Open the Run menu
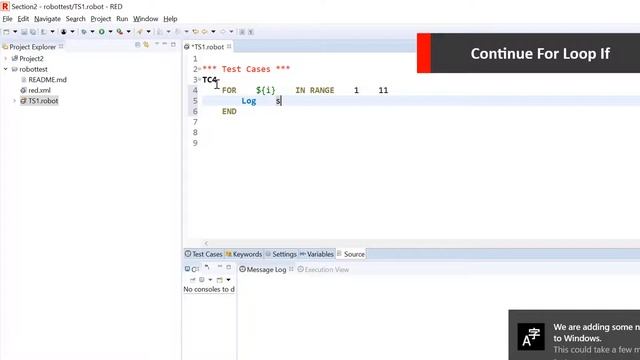Viewport: 640px width, 360px height. point(122,19)
